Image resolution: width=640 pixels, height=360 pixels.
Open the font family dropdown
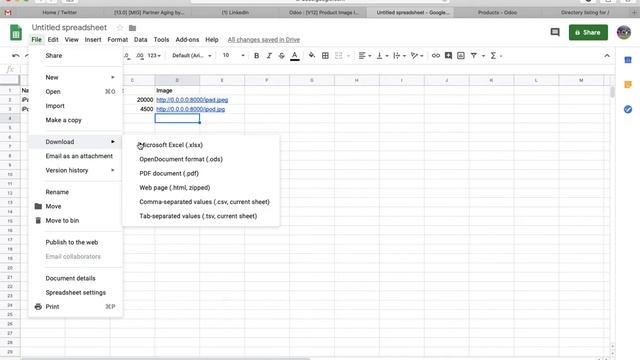coord(192,56)
